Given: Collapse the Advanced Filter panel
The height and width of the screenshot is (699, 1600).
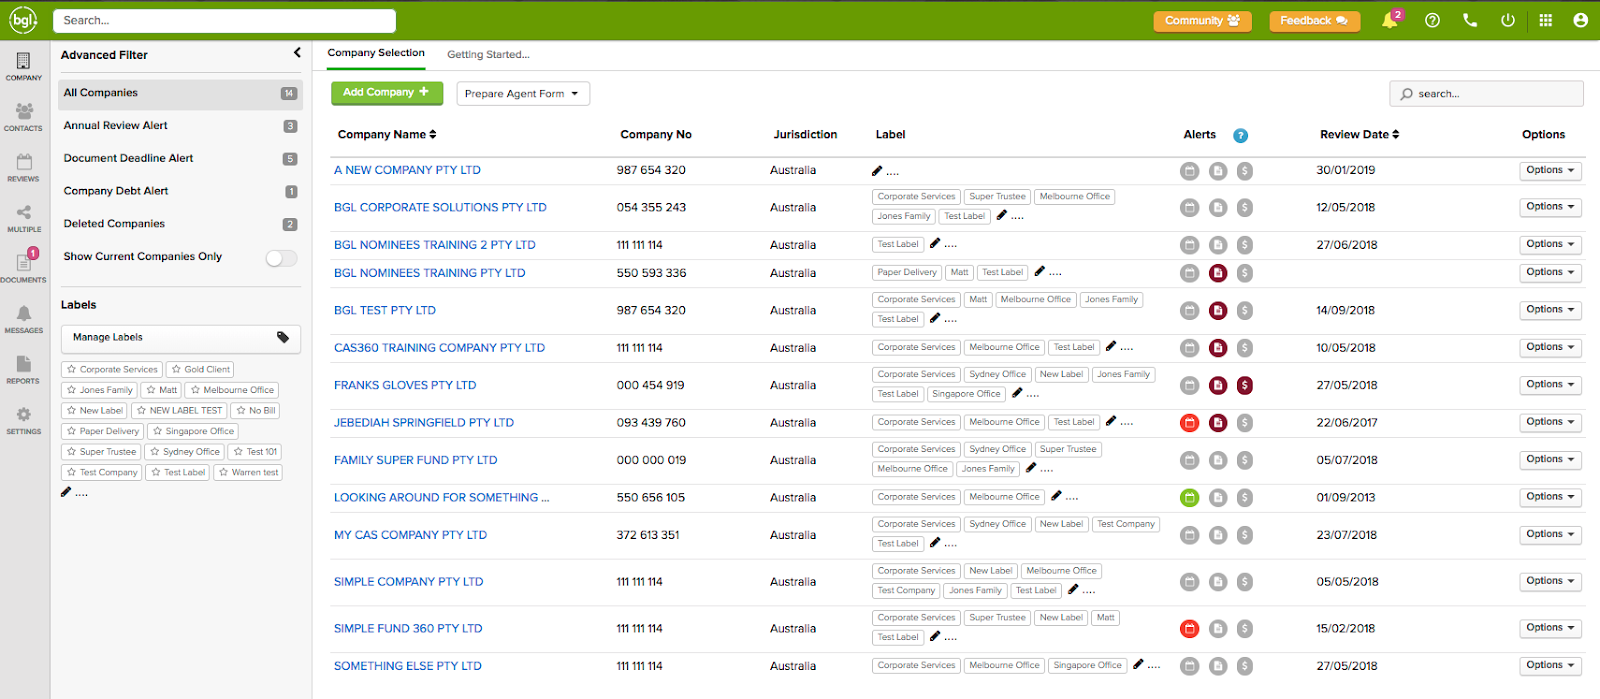Looking at the screenshot, I should coord(297,53).
